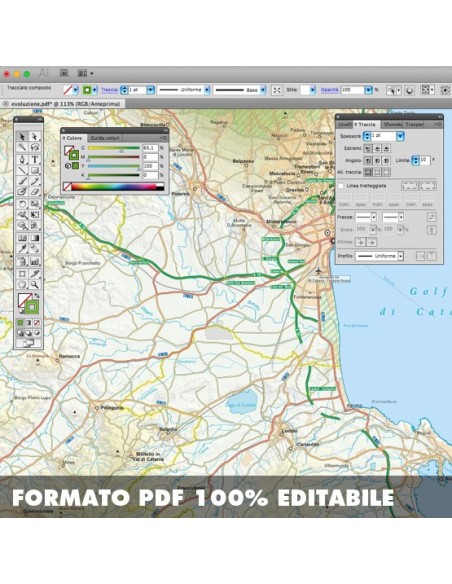The height and width of the screenshot is (584, 452).
Task: Align stroke to outside in Traccia panel
Action: [386, 172]
